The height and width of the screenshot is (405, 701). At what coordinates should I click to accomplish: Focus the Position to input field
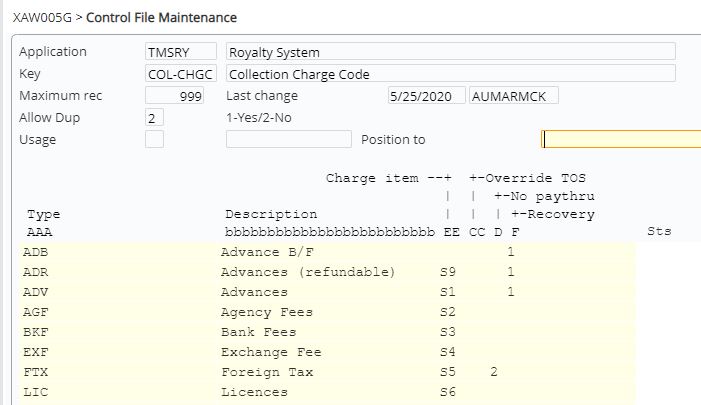[620, 140]
